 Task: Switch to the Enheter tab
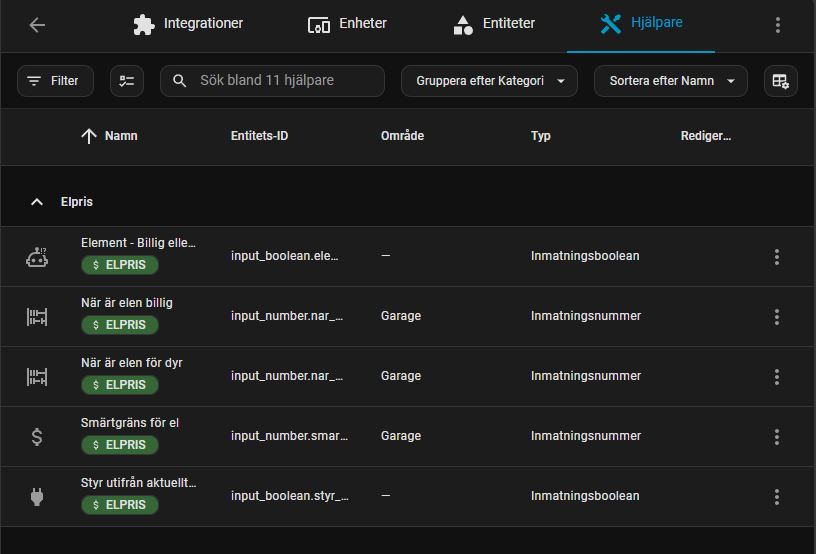tap(347, 24)
